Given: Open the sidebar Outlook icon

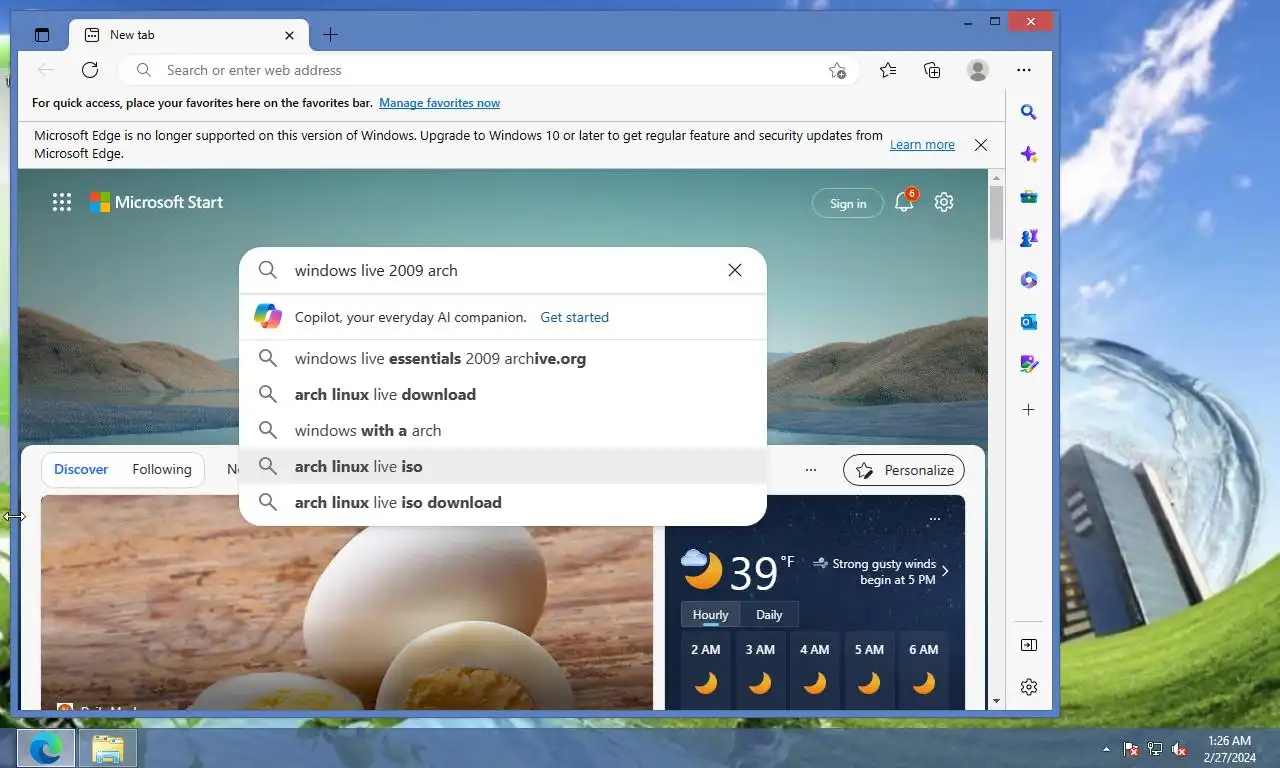Looking at the screenshot, I should tap(1029, 322).
